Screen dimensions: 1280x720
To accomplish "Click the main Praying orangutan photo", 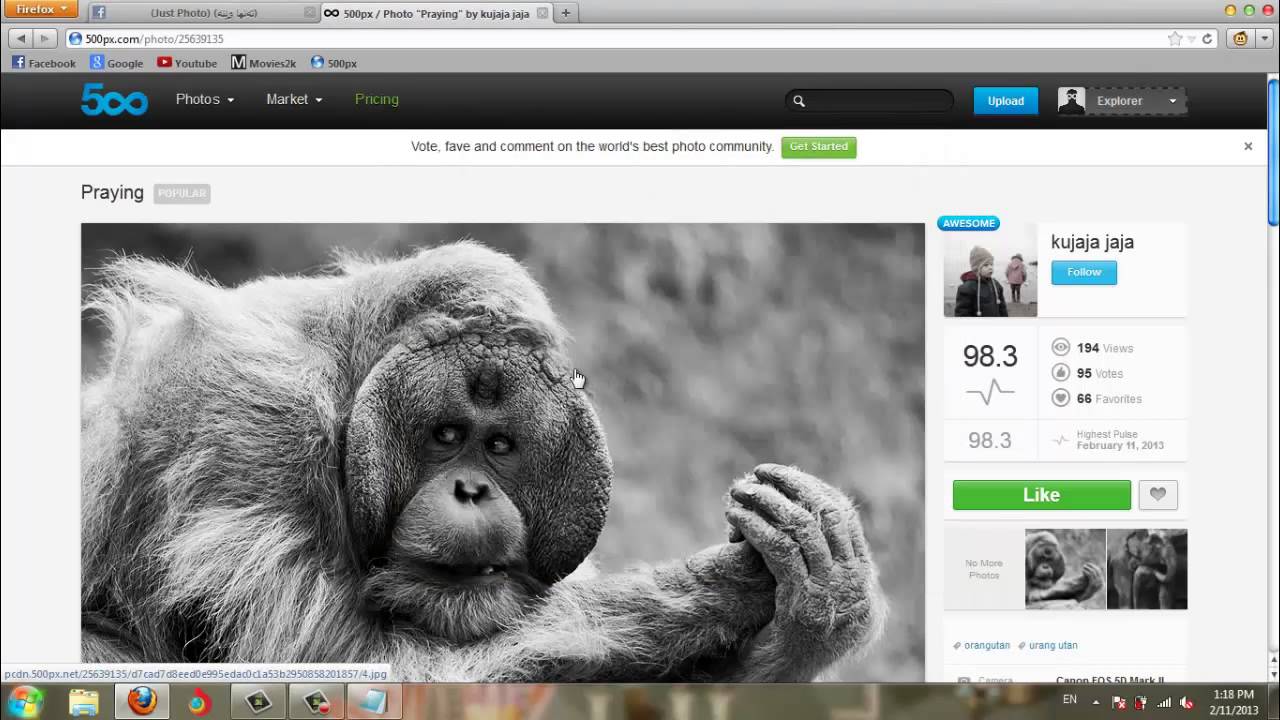I will point(503,452).
